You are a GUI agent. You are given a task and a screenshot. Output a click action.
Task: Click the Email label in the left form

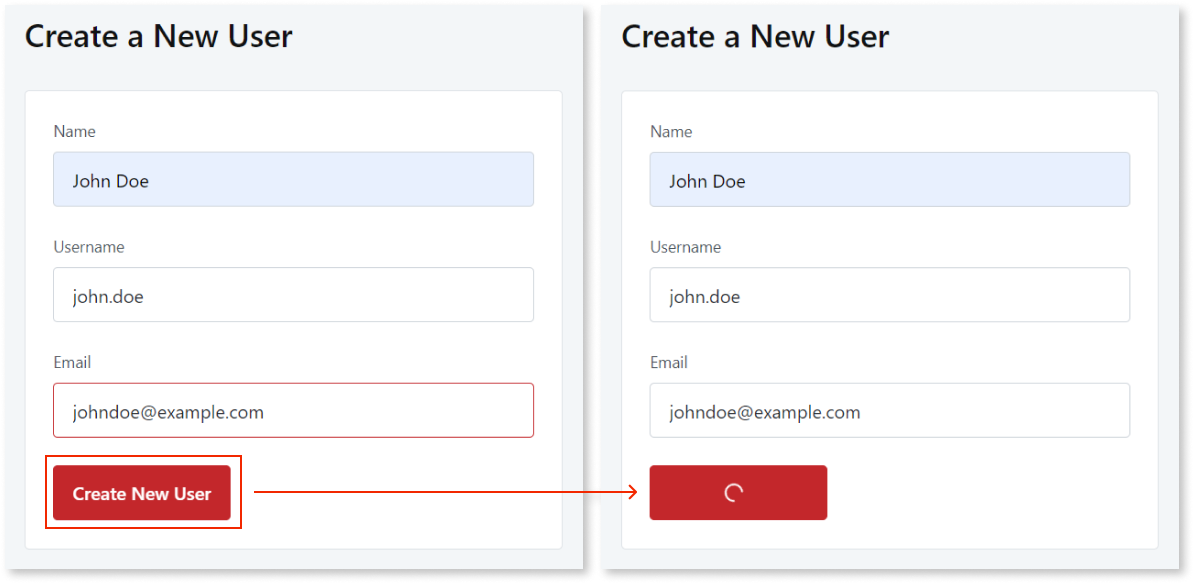click(x=73, y=362)
